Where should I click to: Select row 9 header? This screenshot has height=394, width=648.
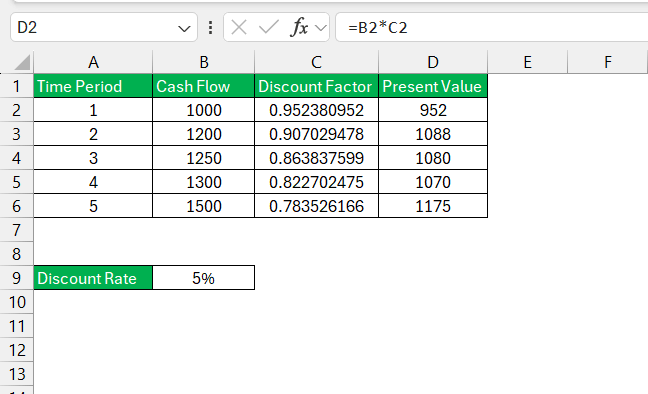[17, 278]
